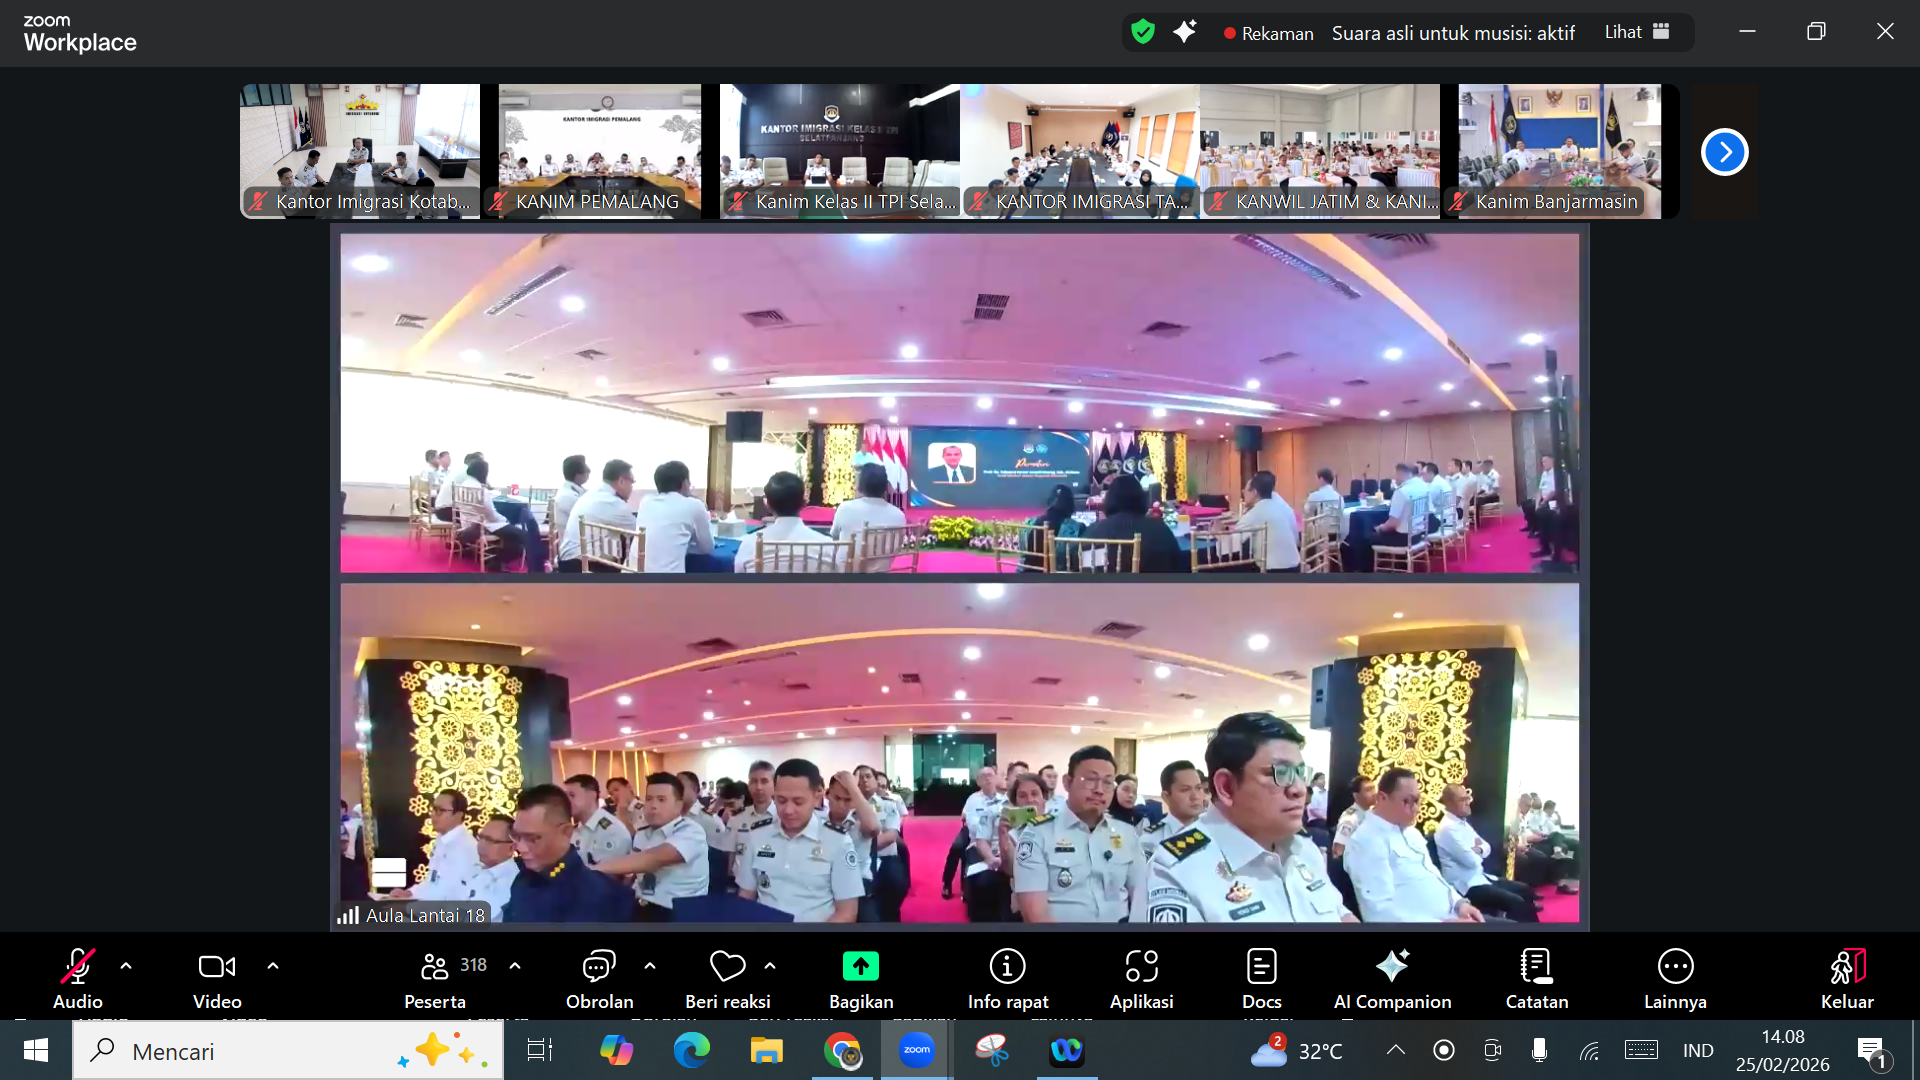Click green encryption shield icon
The width and height of the screenshot is (1920, 1080).
click(x=1143, y=32)
